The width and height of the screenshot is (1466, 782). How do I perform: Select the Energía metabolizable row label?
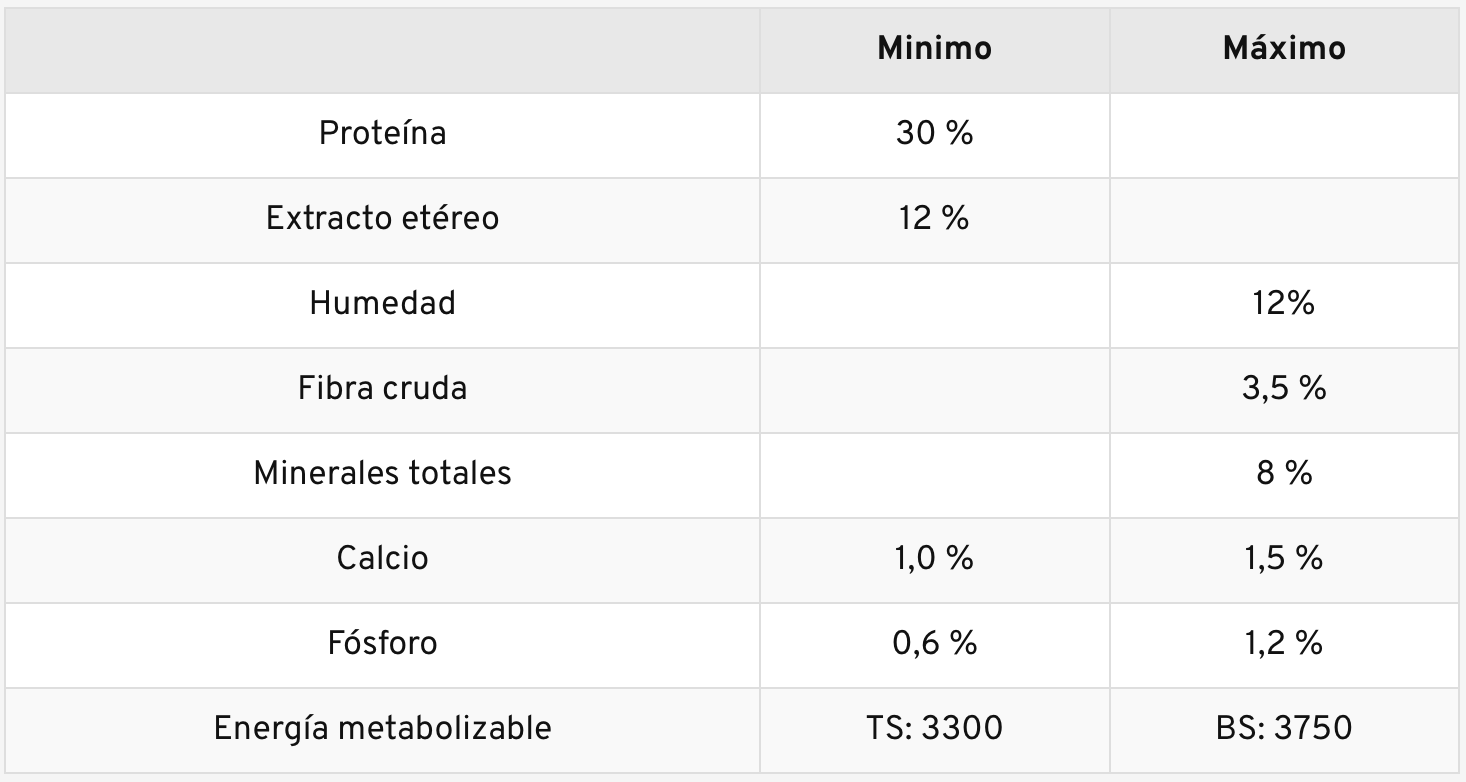[382, 728]
